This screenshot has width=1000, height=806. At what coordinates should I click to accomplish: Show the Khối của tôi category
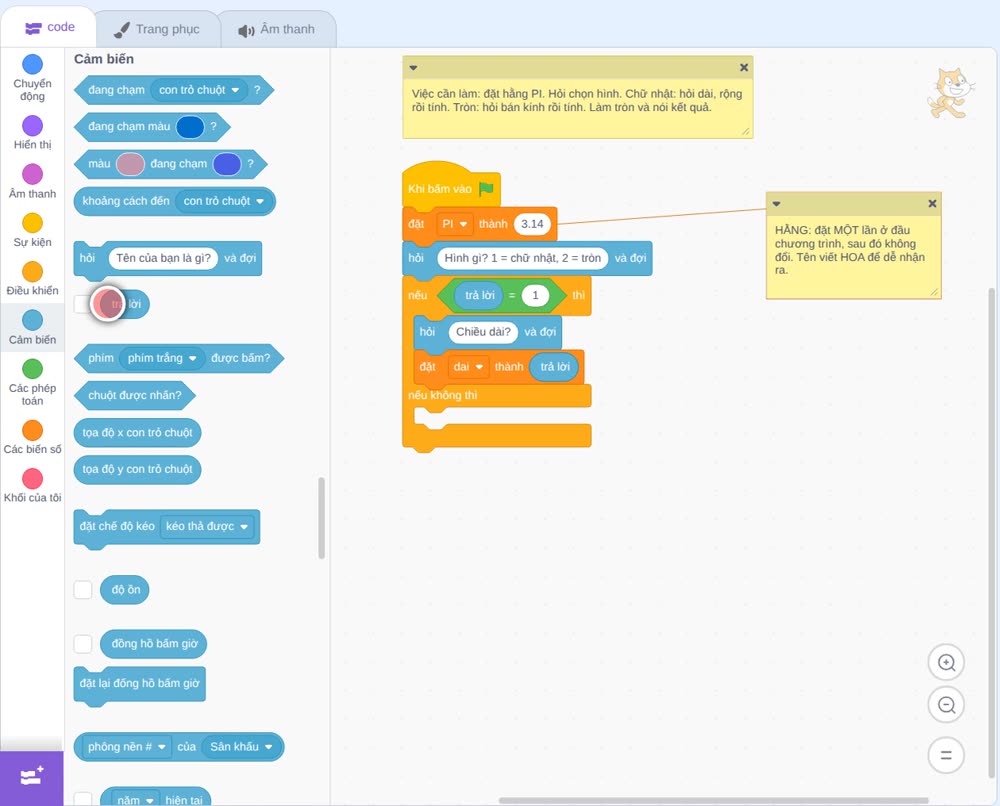pyautogui.click(x=33, y=485)
